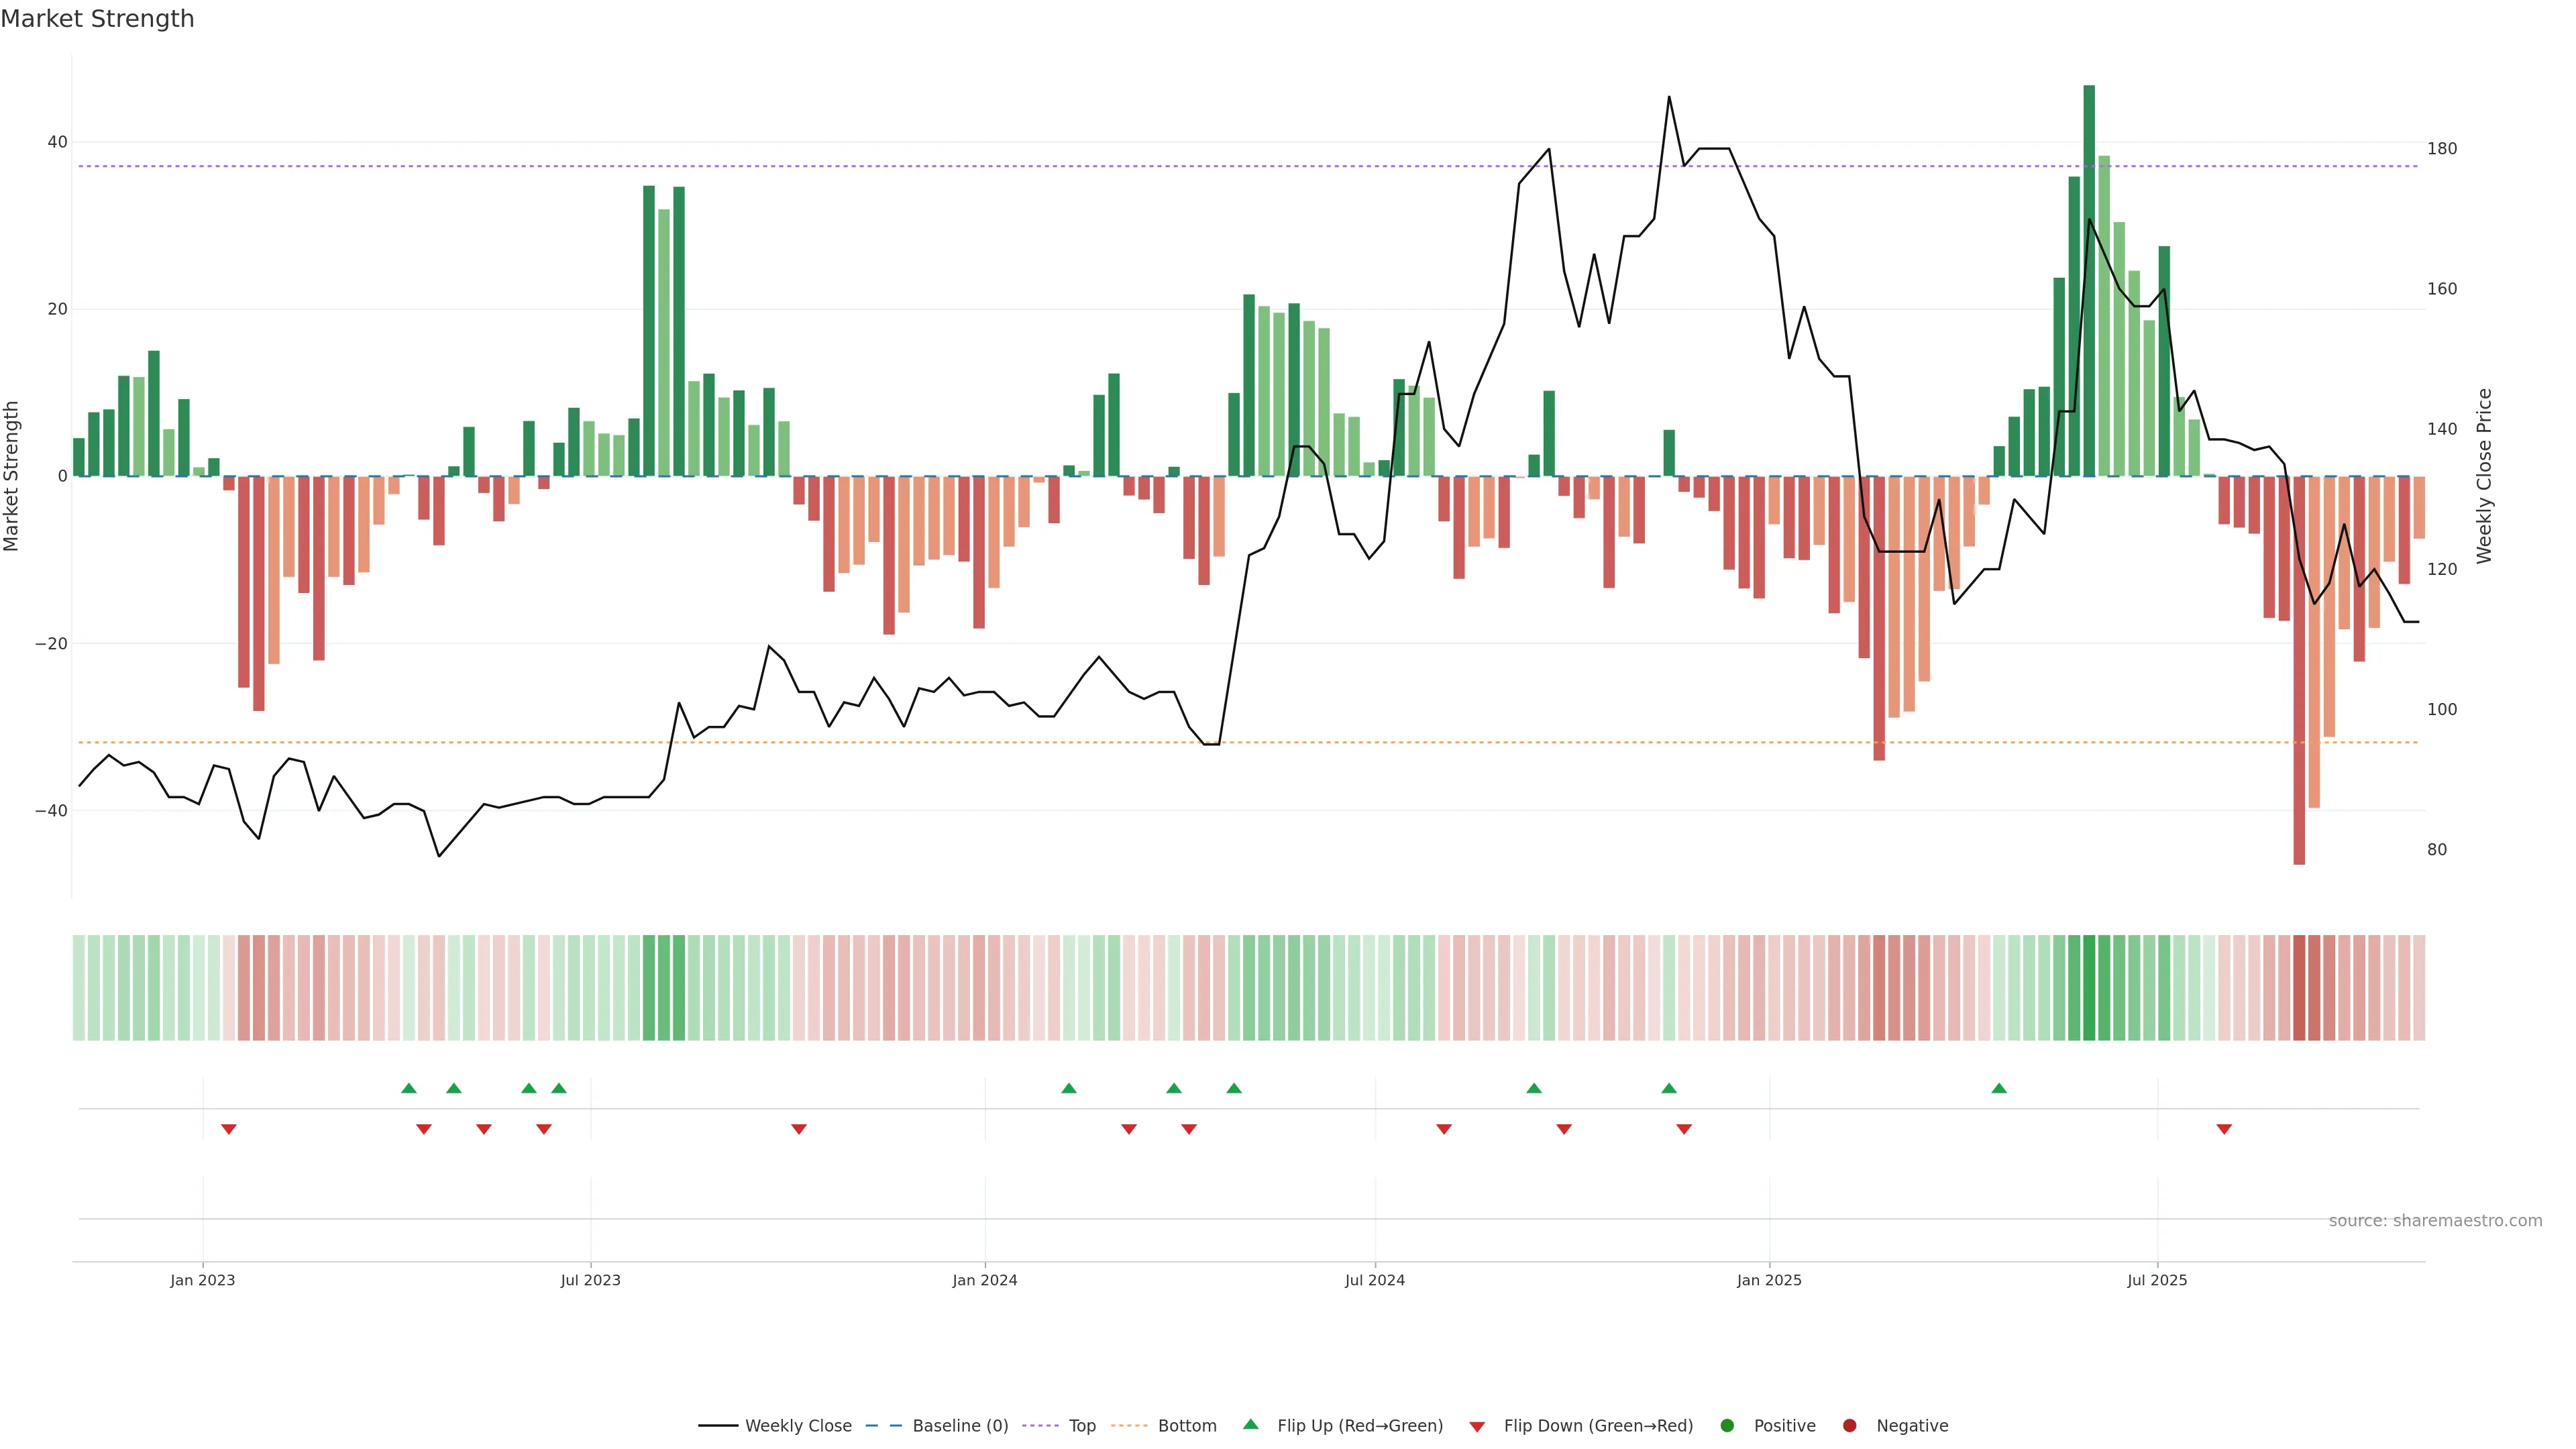Click the sharemaestro.com source text
2576x1449 pixels.
pos(2435,1221)
